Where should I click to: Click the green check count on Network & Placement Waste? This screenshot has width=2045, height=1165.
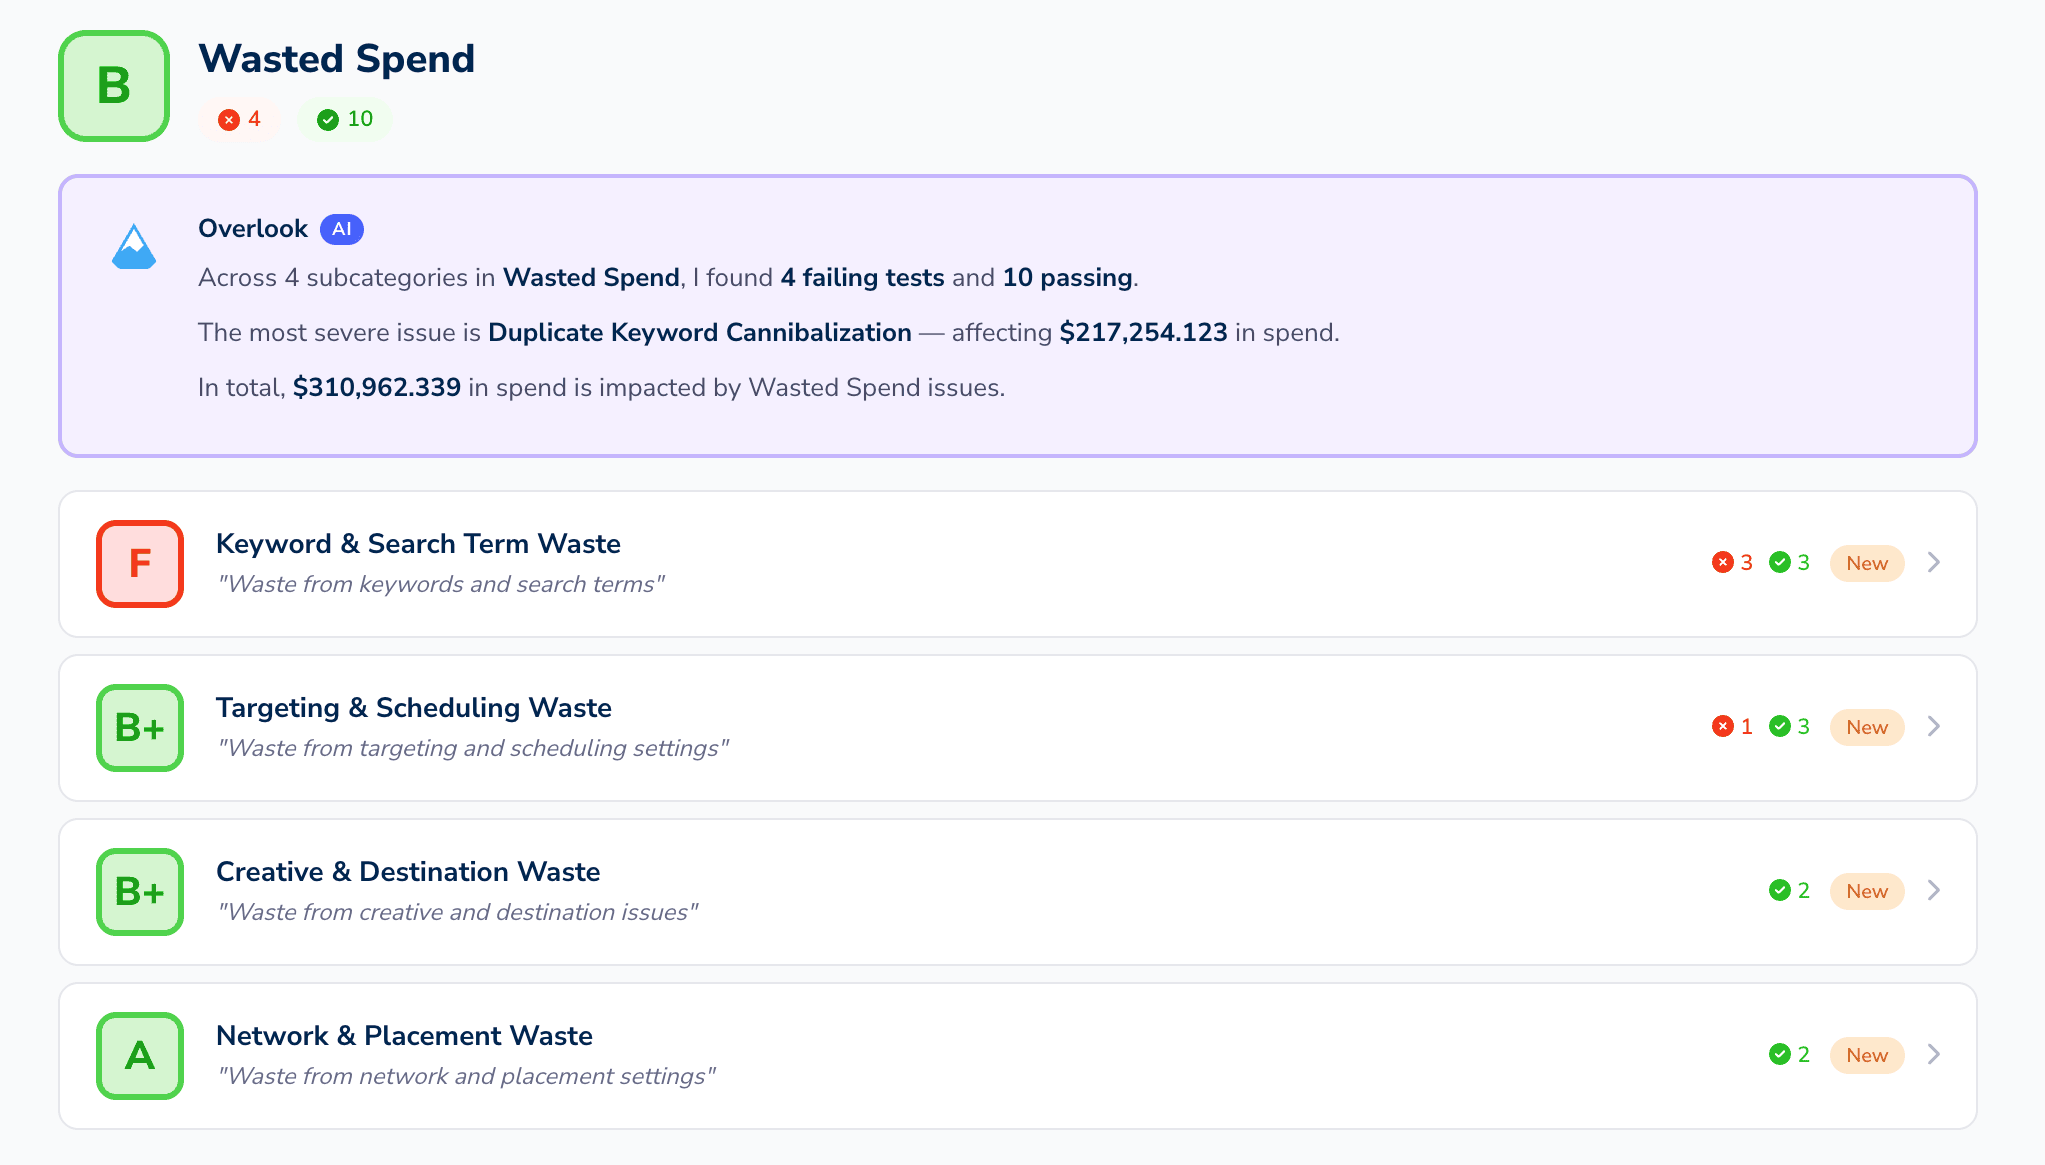click(1790, 1055)
